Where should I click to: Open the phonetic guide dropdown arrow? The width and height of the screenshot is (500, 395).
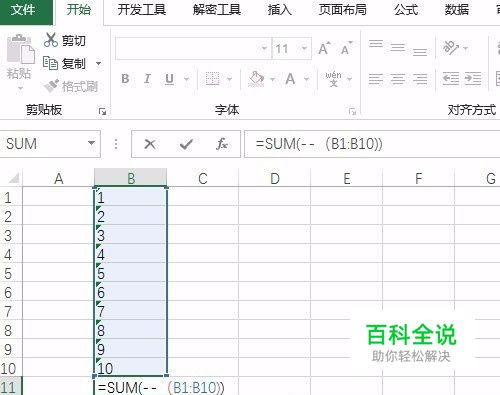point(350,79)
